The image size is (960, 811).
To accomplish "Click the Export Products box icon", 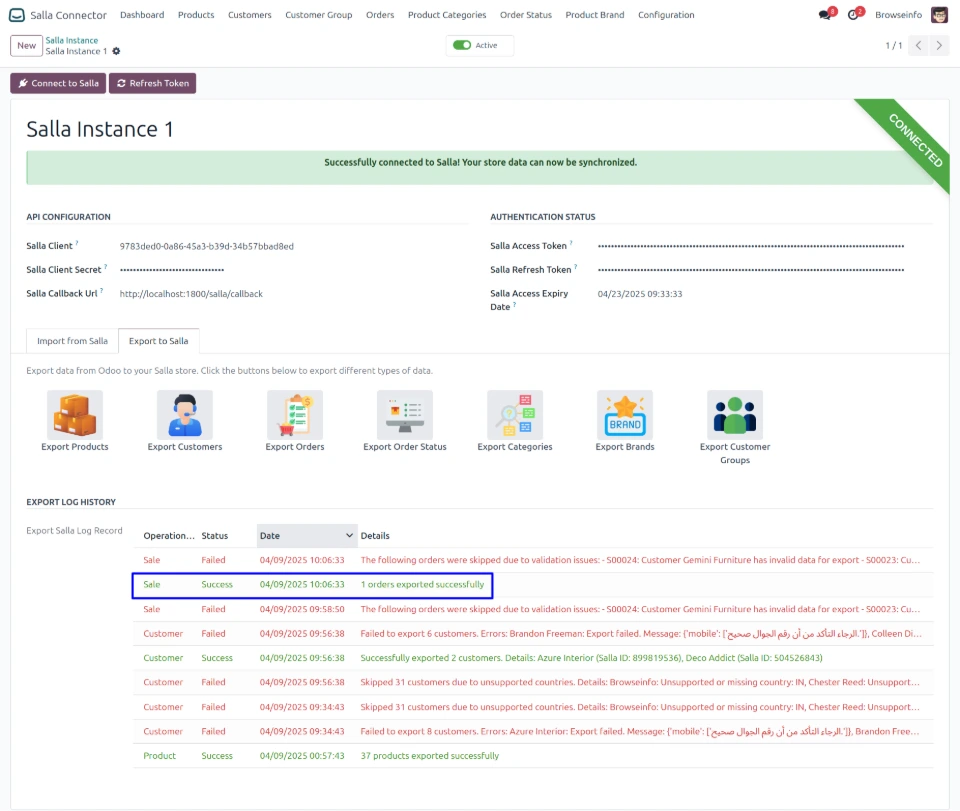I will (x=75, y=415).
